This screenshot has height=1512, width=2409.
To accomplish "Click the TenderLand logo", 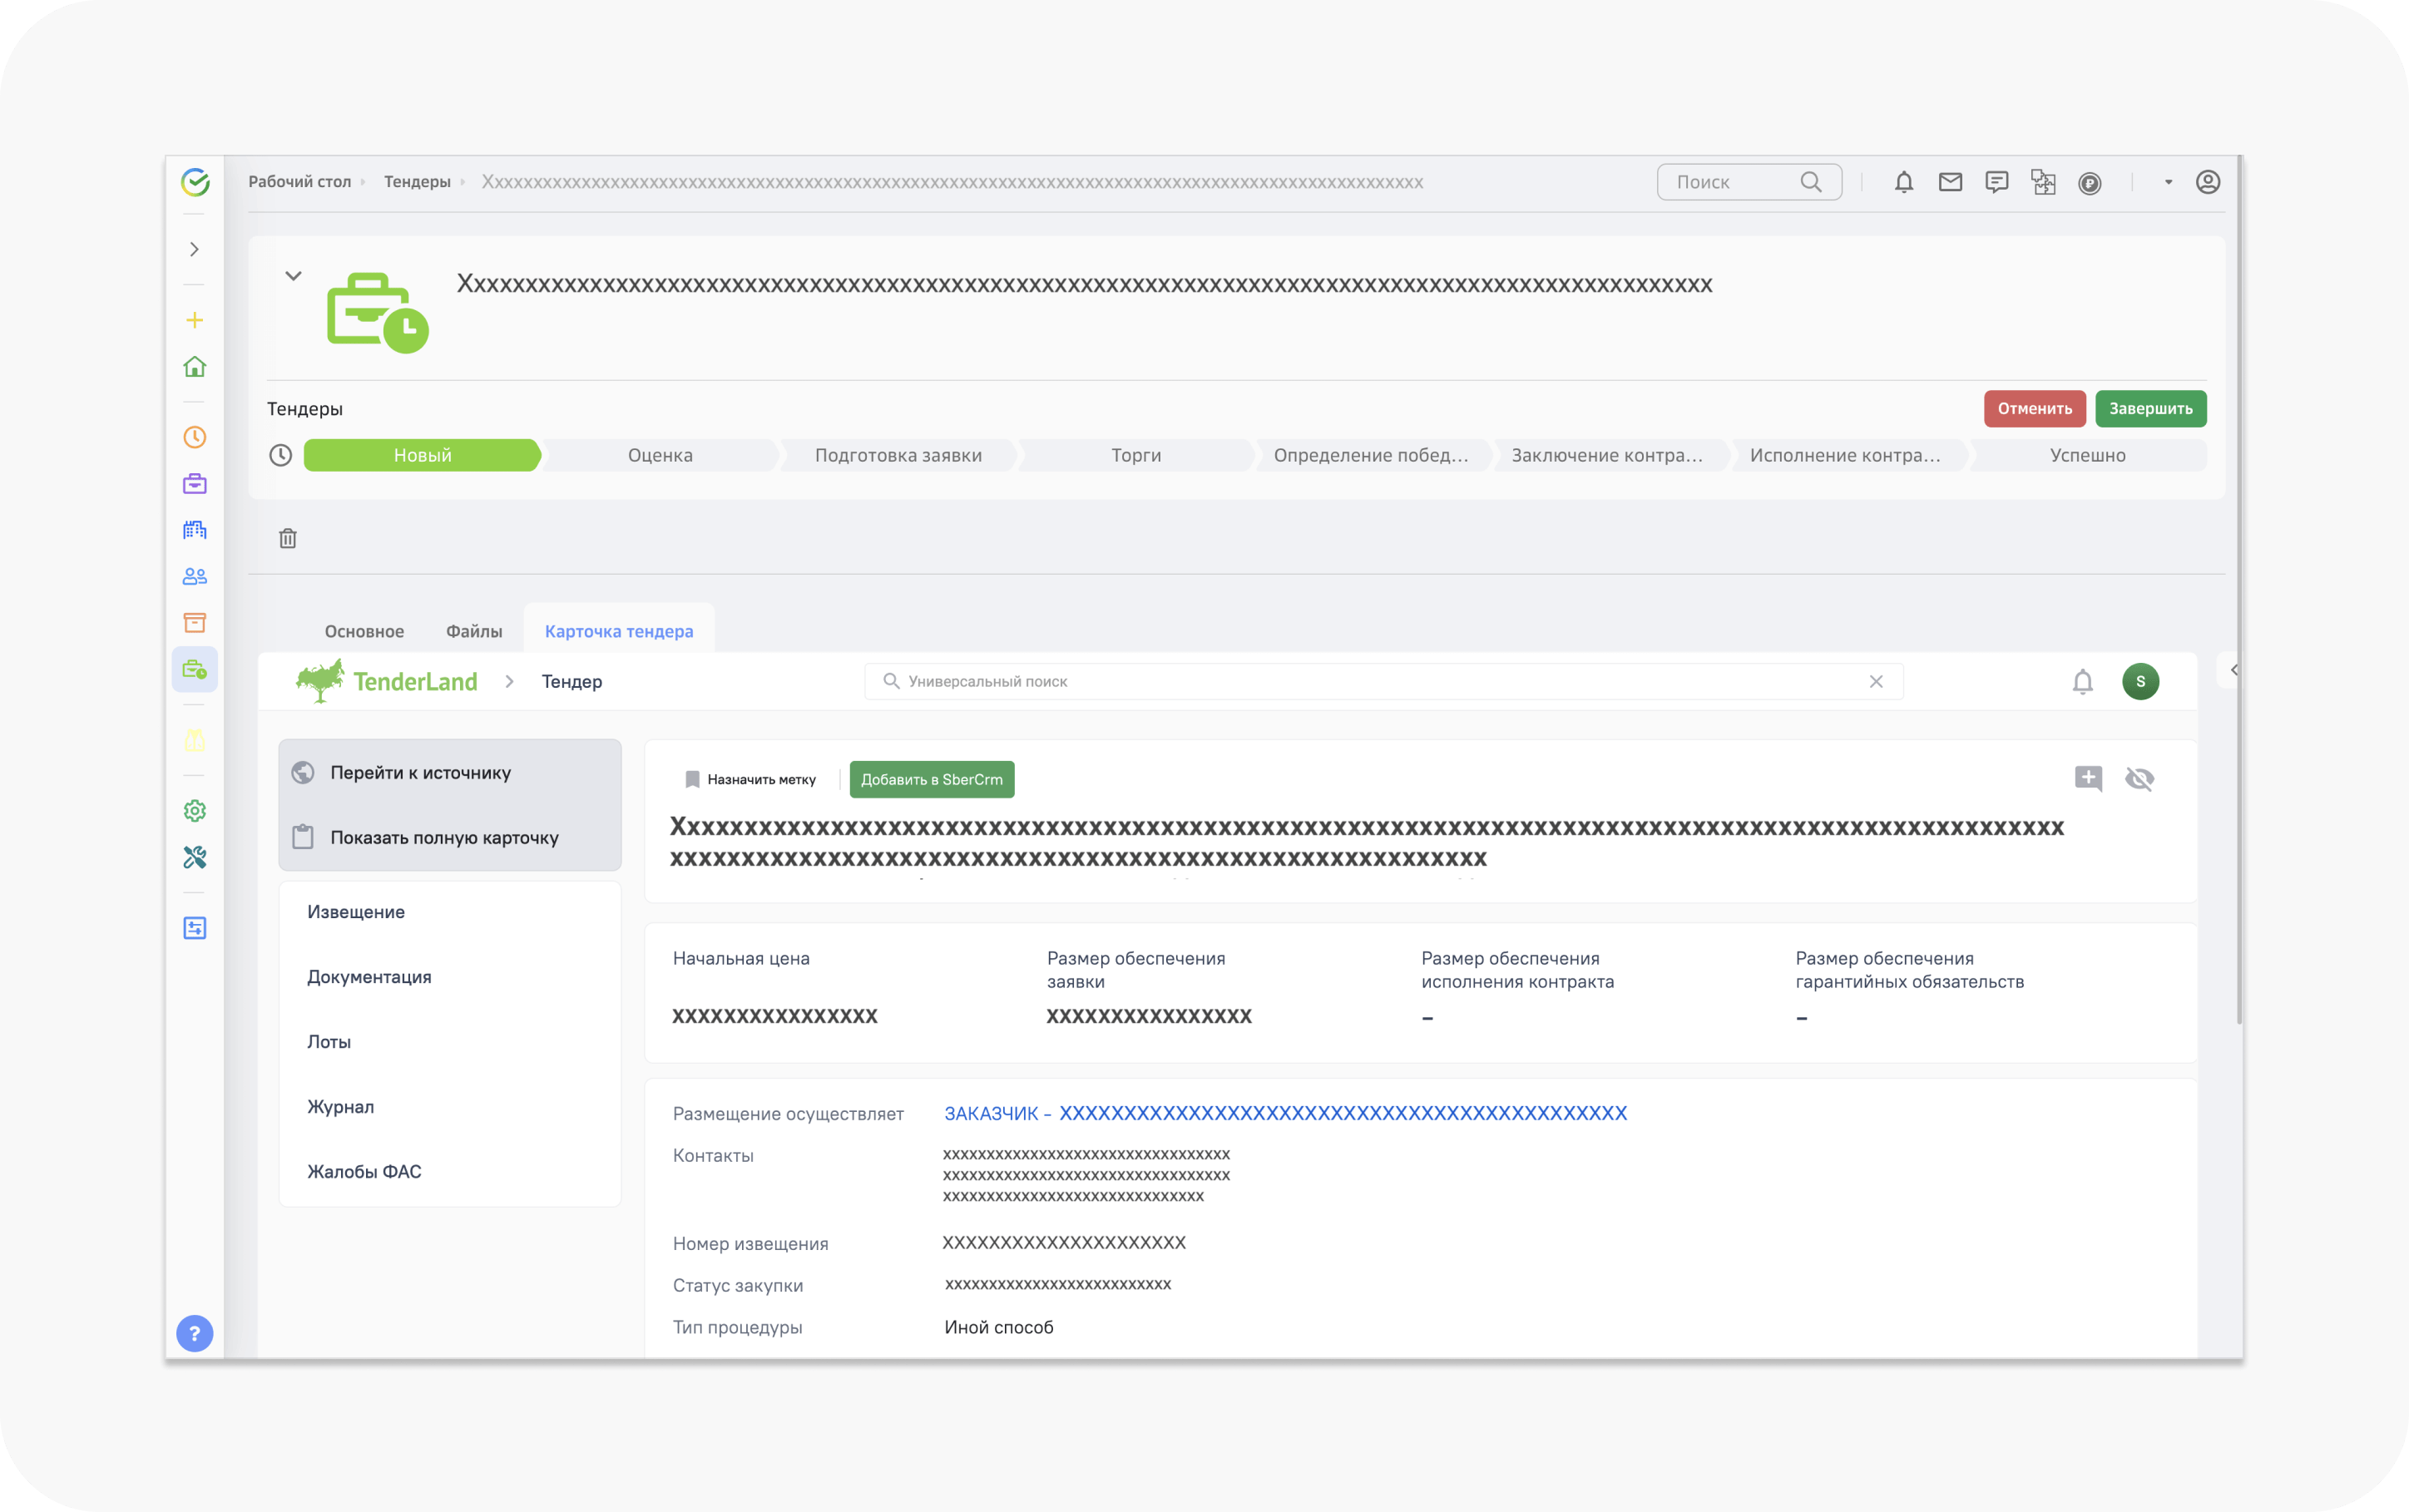I will [x=386, y=681].
